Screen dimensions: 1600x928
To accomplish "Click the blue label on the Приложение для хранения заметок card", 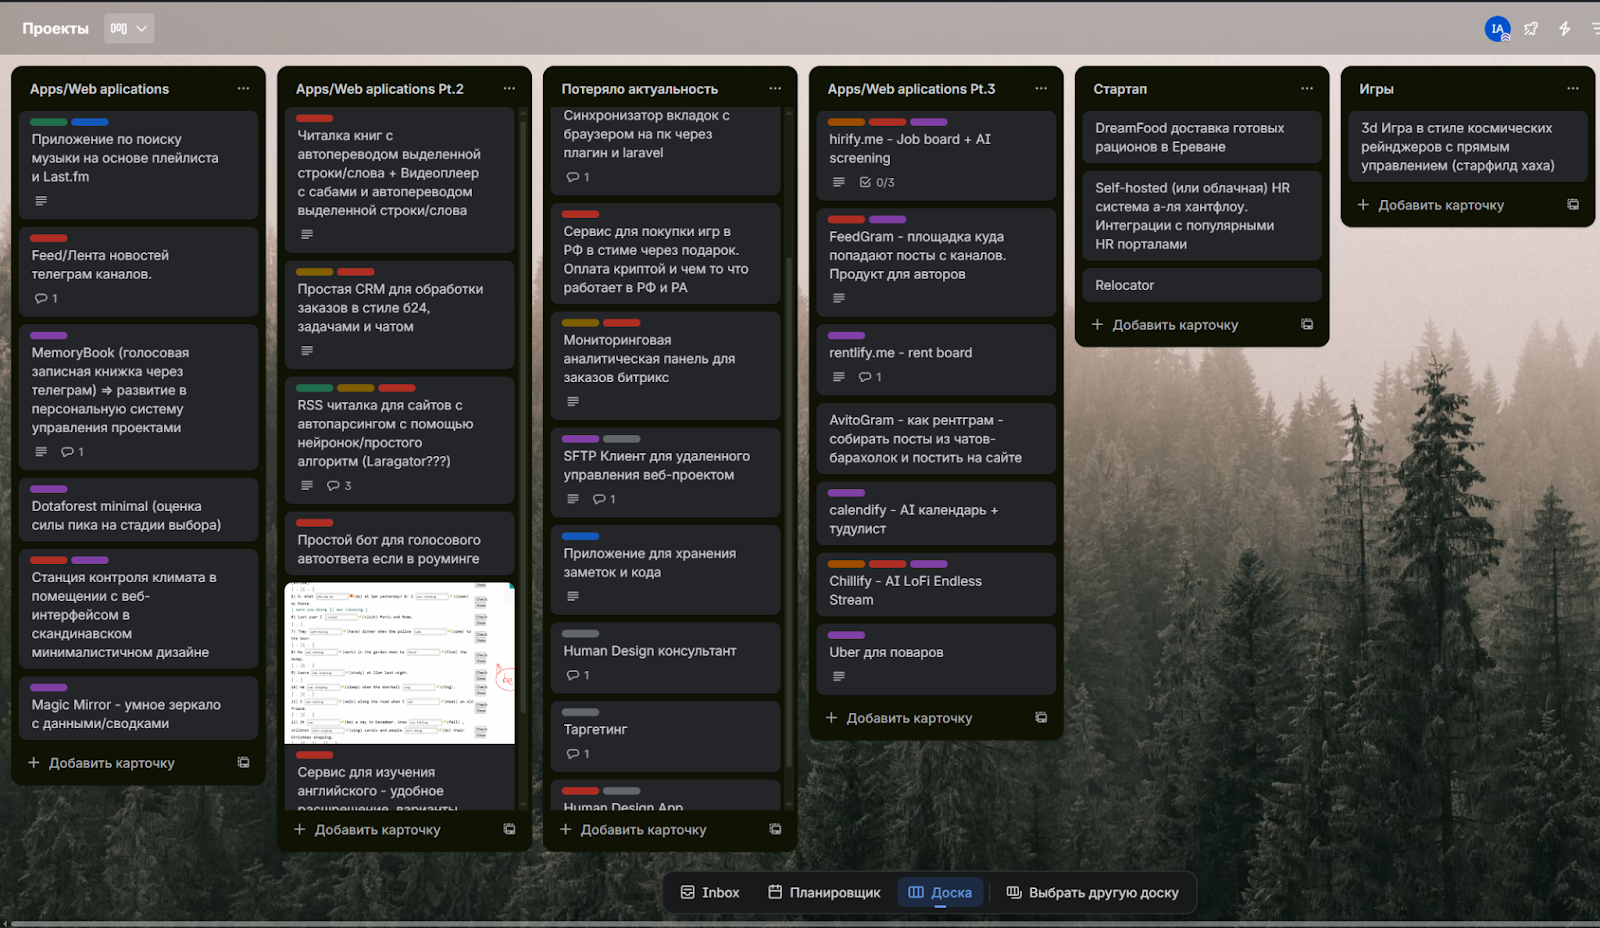I will pos(581,537).
